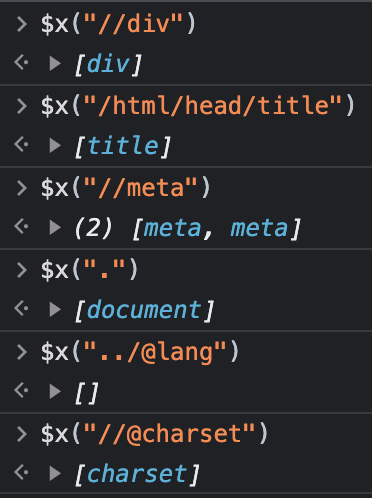The width and height of the screenshot is (372, 498).
Task: Expand the [div] result array
Action: click(55, 63)
